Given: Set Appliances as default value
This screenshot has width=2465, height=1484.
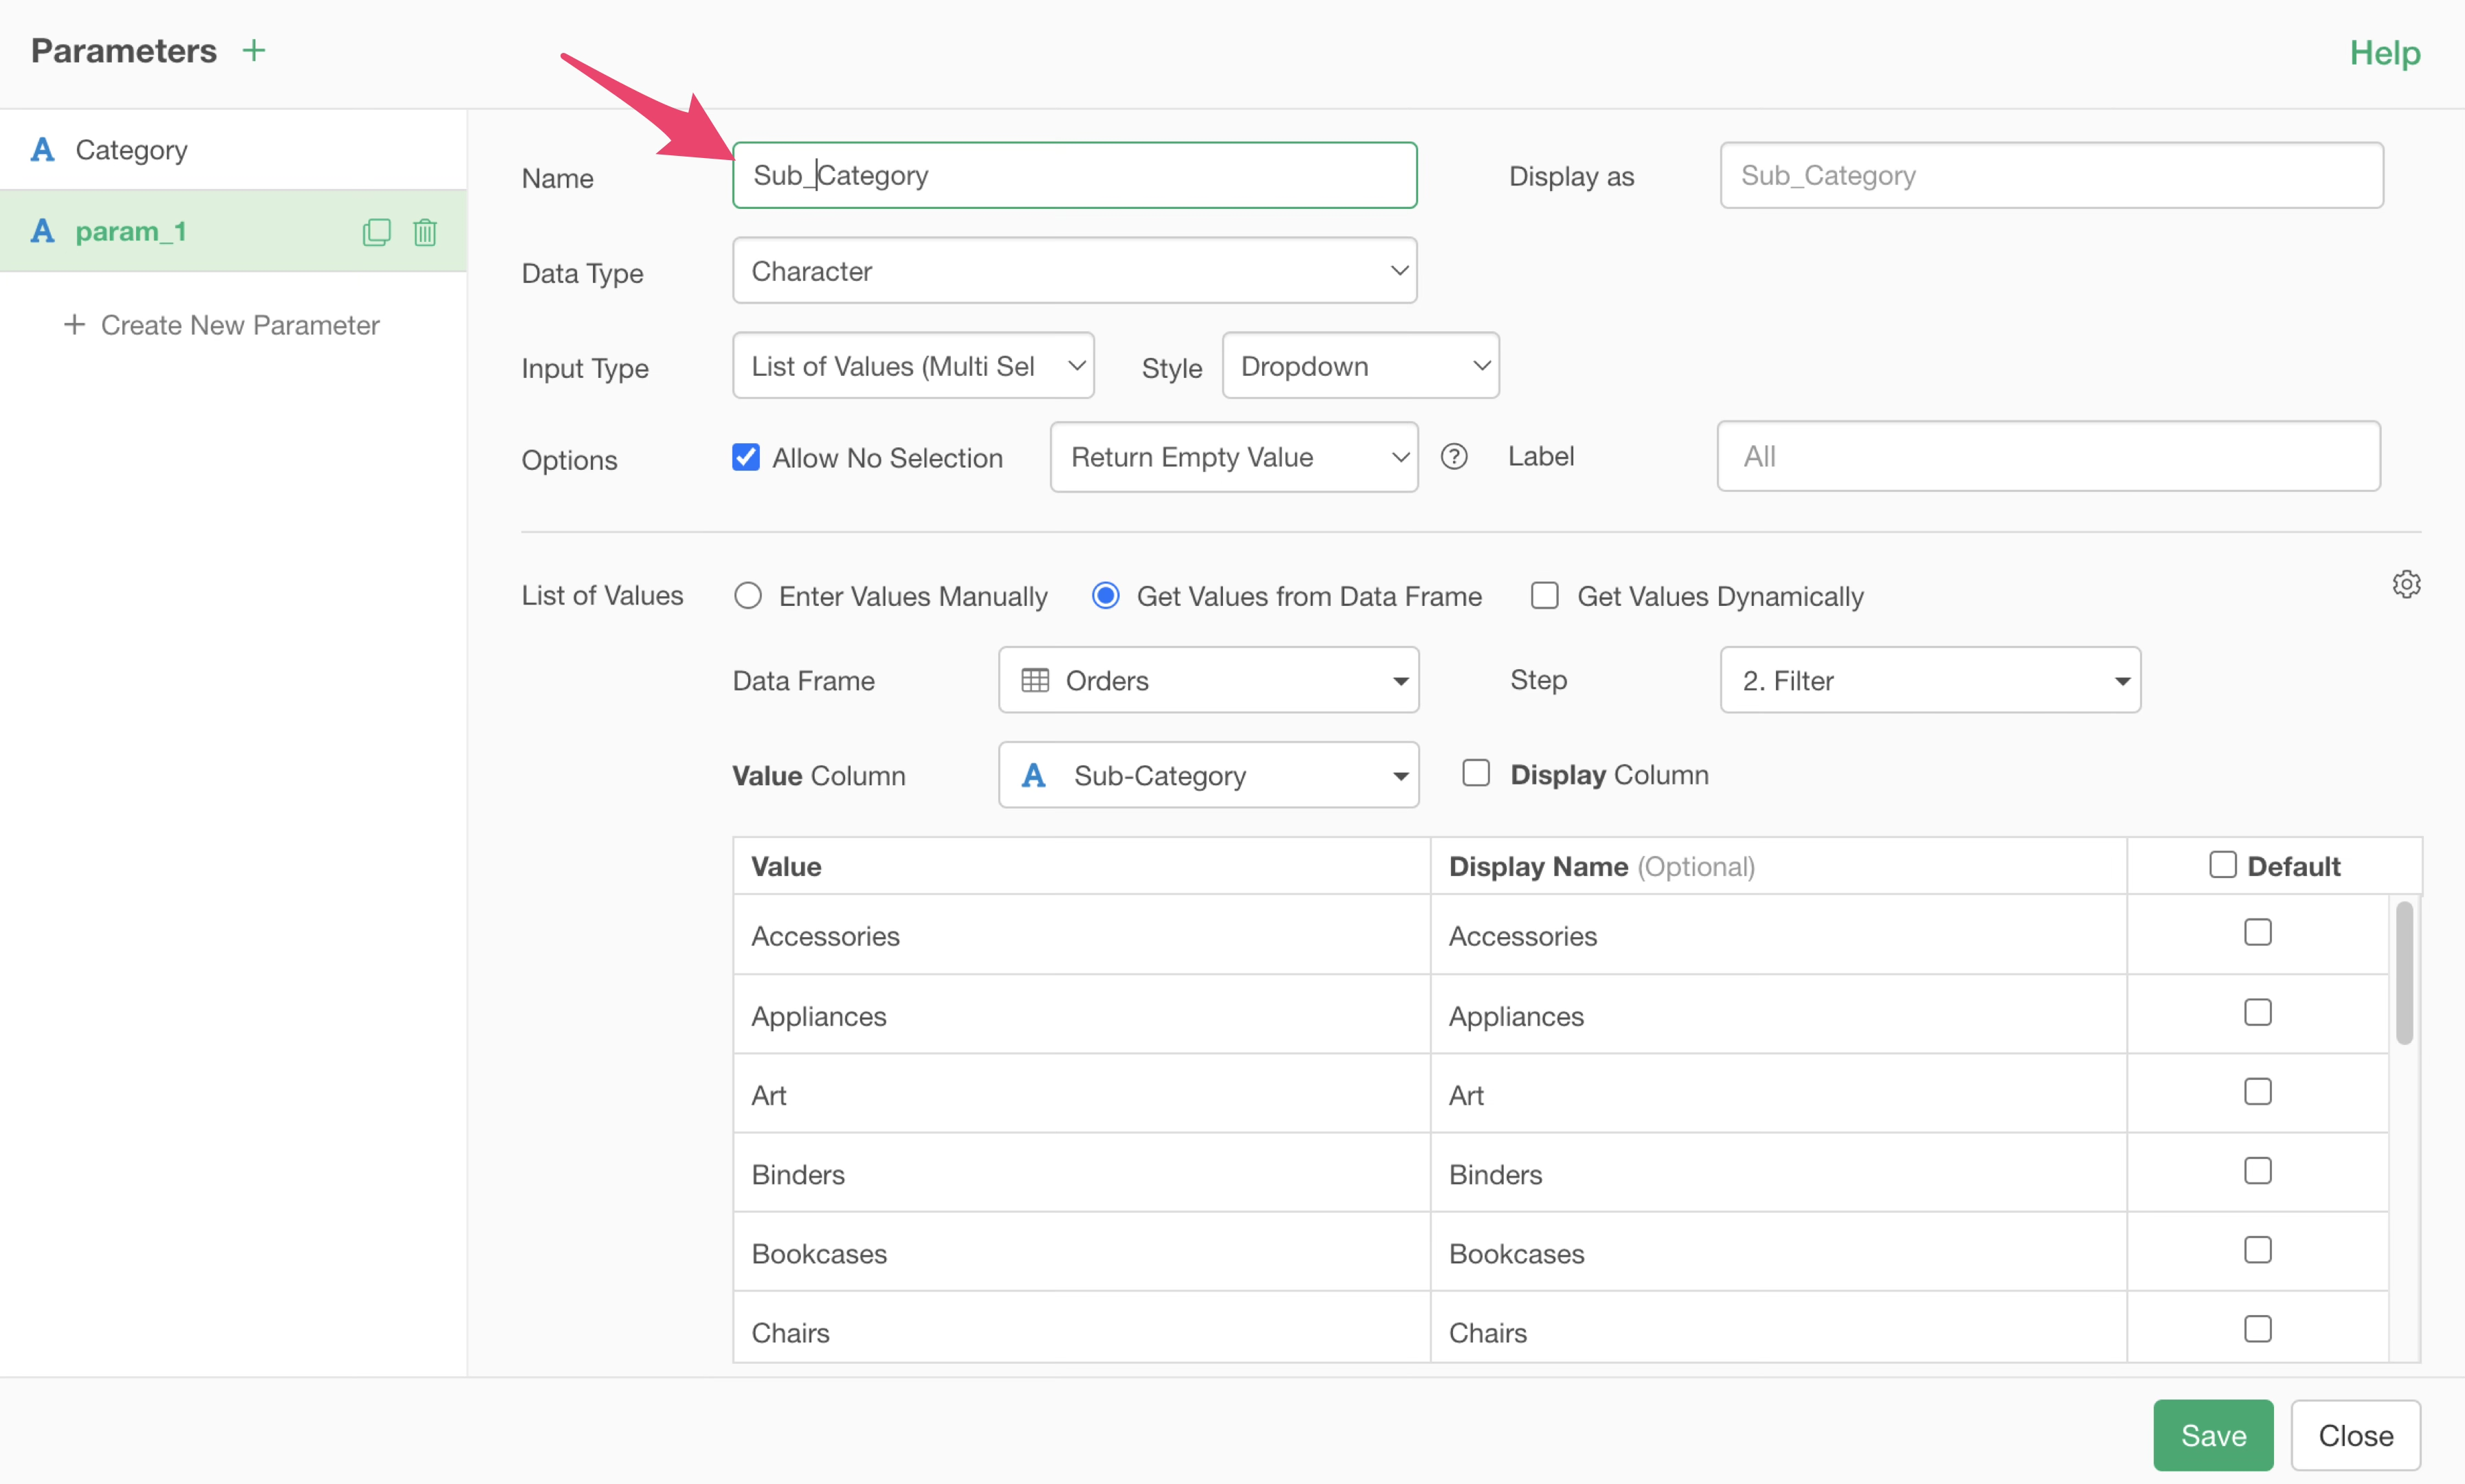Looking at the screenshot, I should pos(2257,1013).
